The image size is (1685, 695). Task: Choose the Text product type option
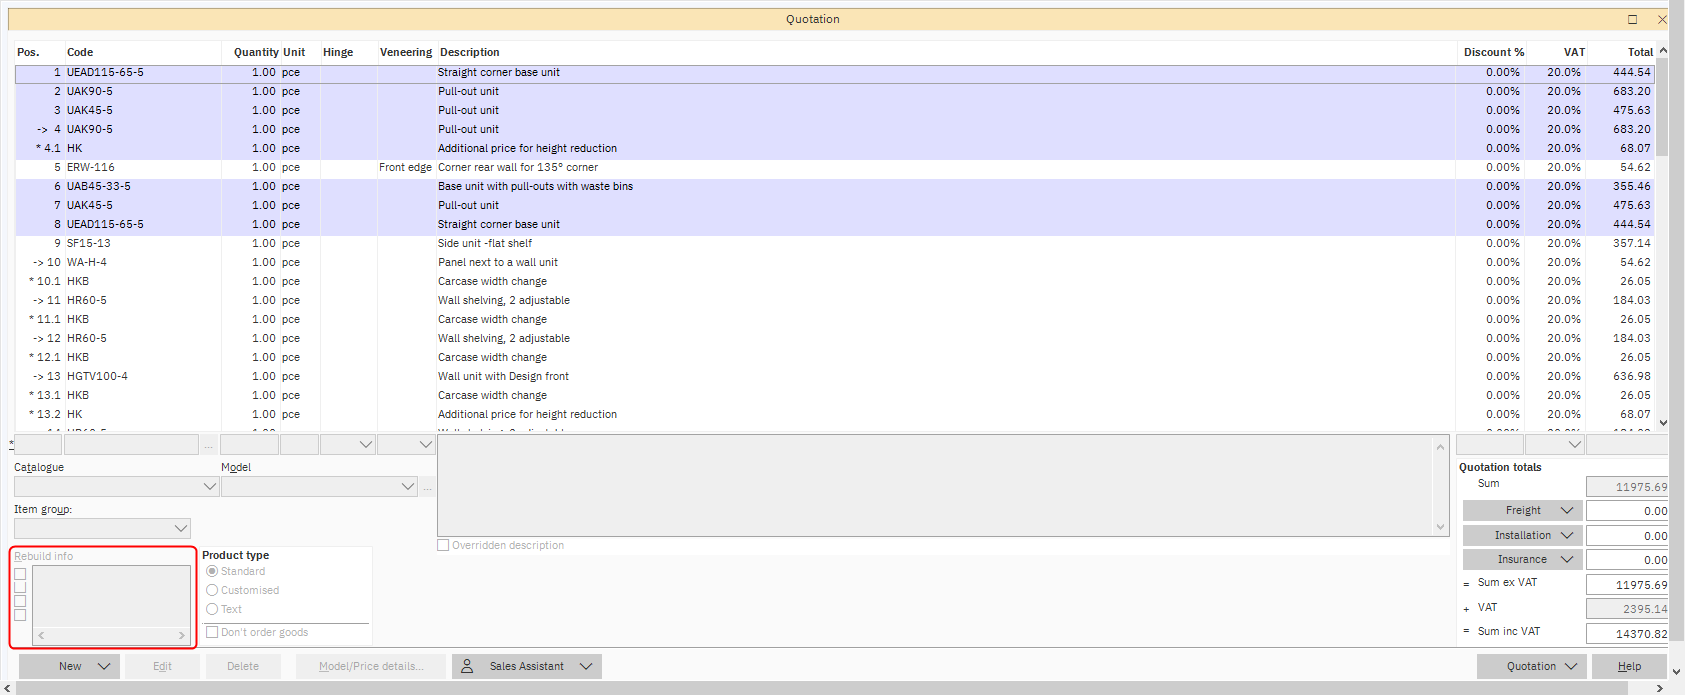coord(212,609)
